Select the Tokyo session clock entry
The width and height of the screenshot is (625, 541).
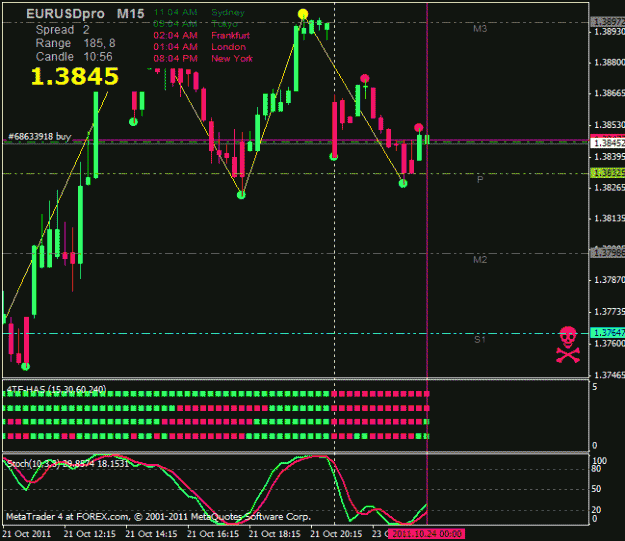[x=195, y=24]
